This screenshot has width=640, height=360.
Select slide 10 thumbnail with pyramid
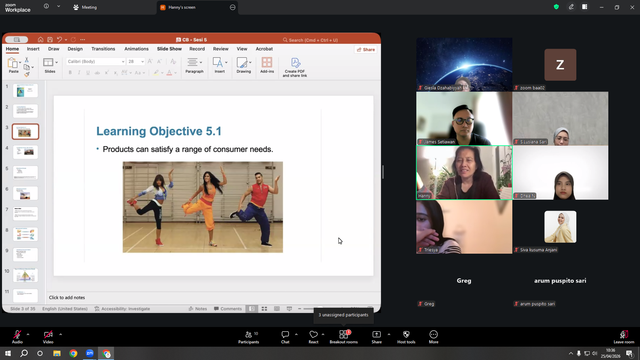(x=25, y=275)
